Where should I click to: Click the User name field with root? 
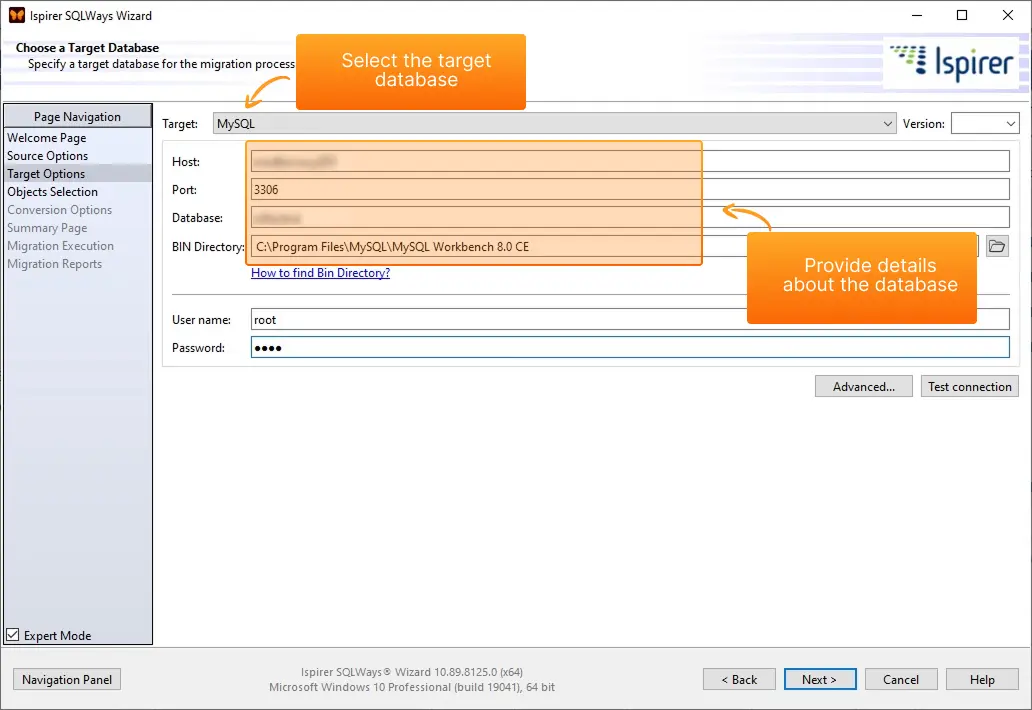click(x=630, y=319)
